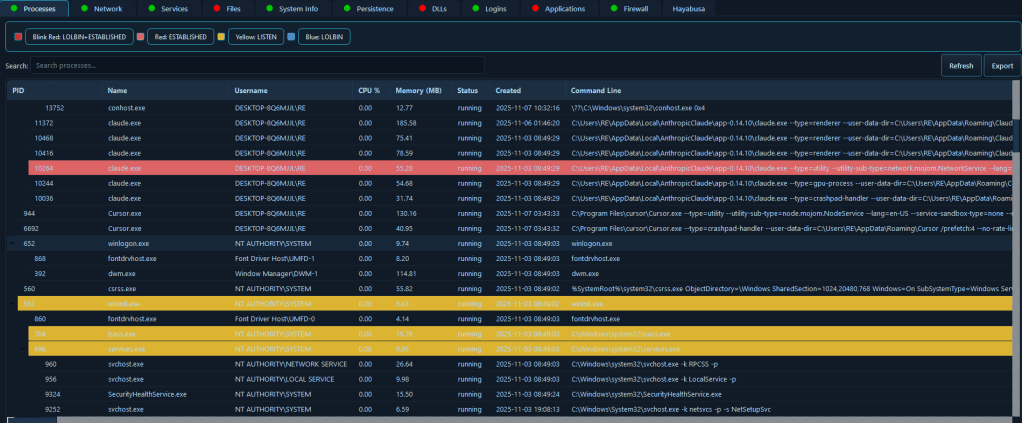Focus the Search processes input field
Viewport: 1022px width, 423px height.
pos(257,66)
